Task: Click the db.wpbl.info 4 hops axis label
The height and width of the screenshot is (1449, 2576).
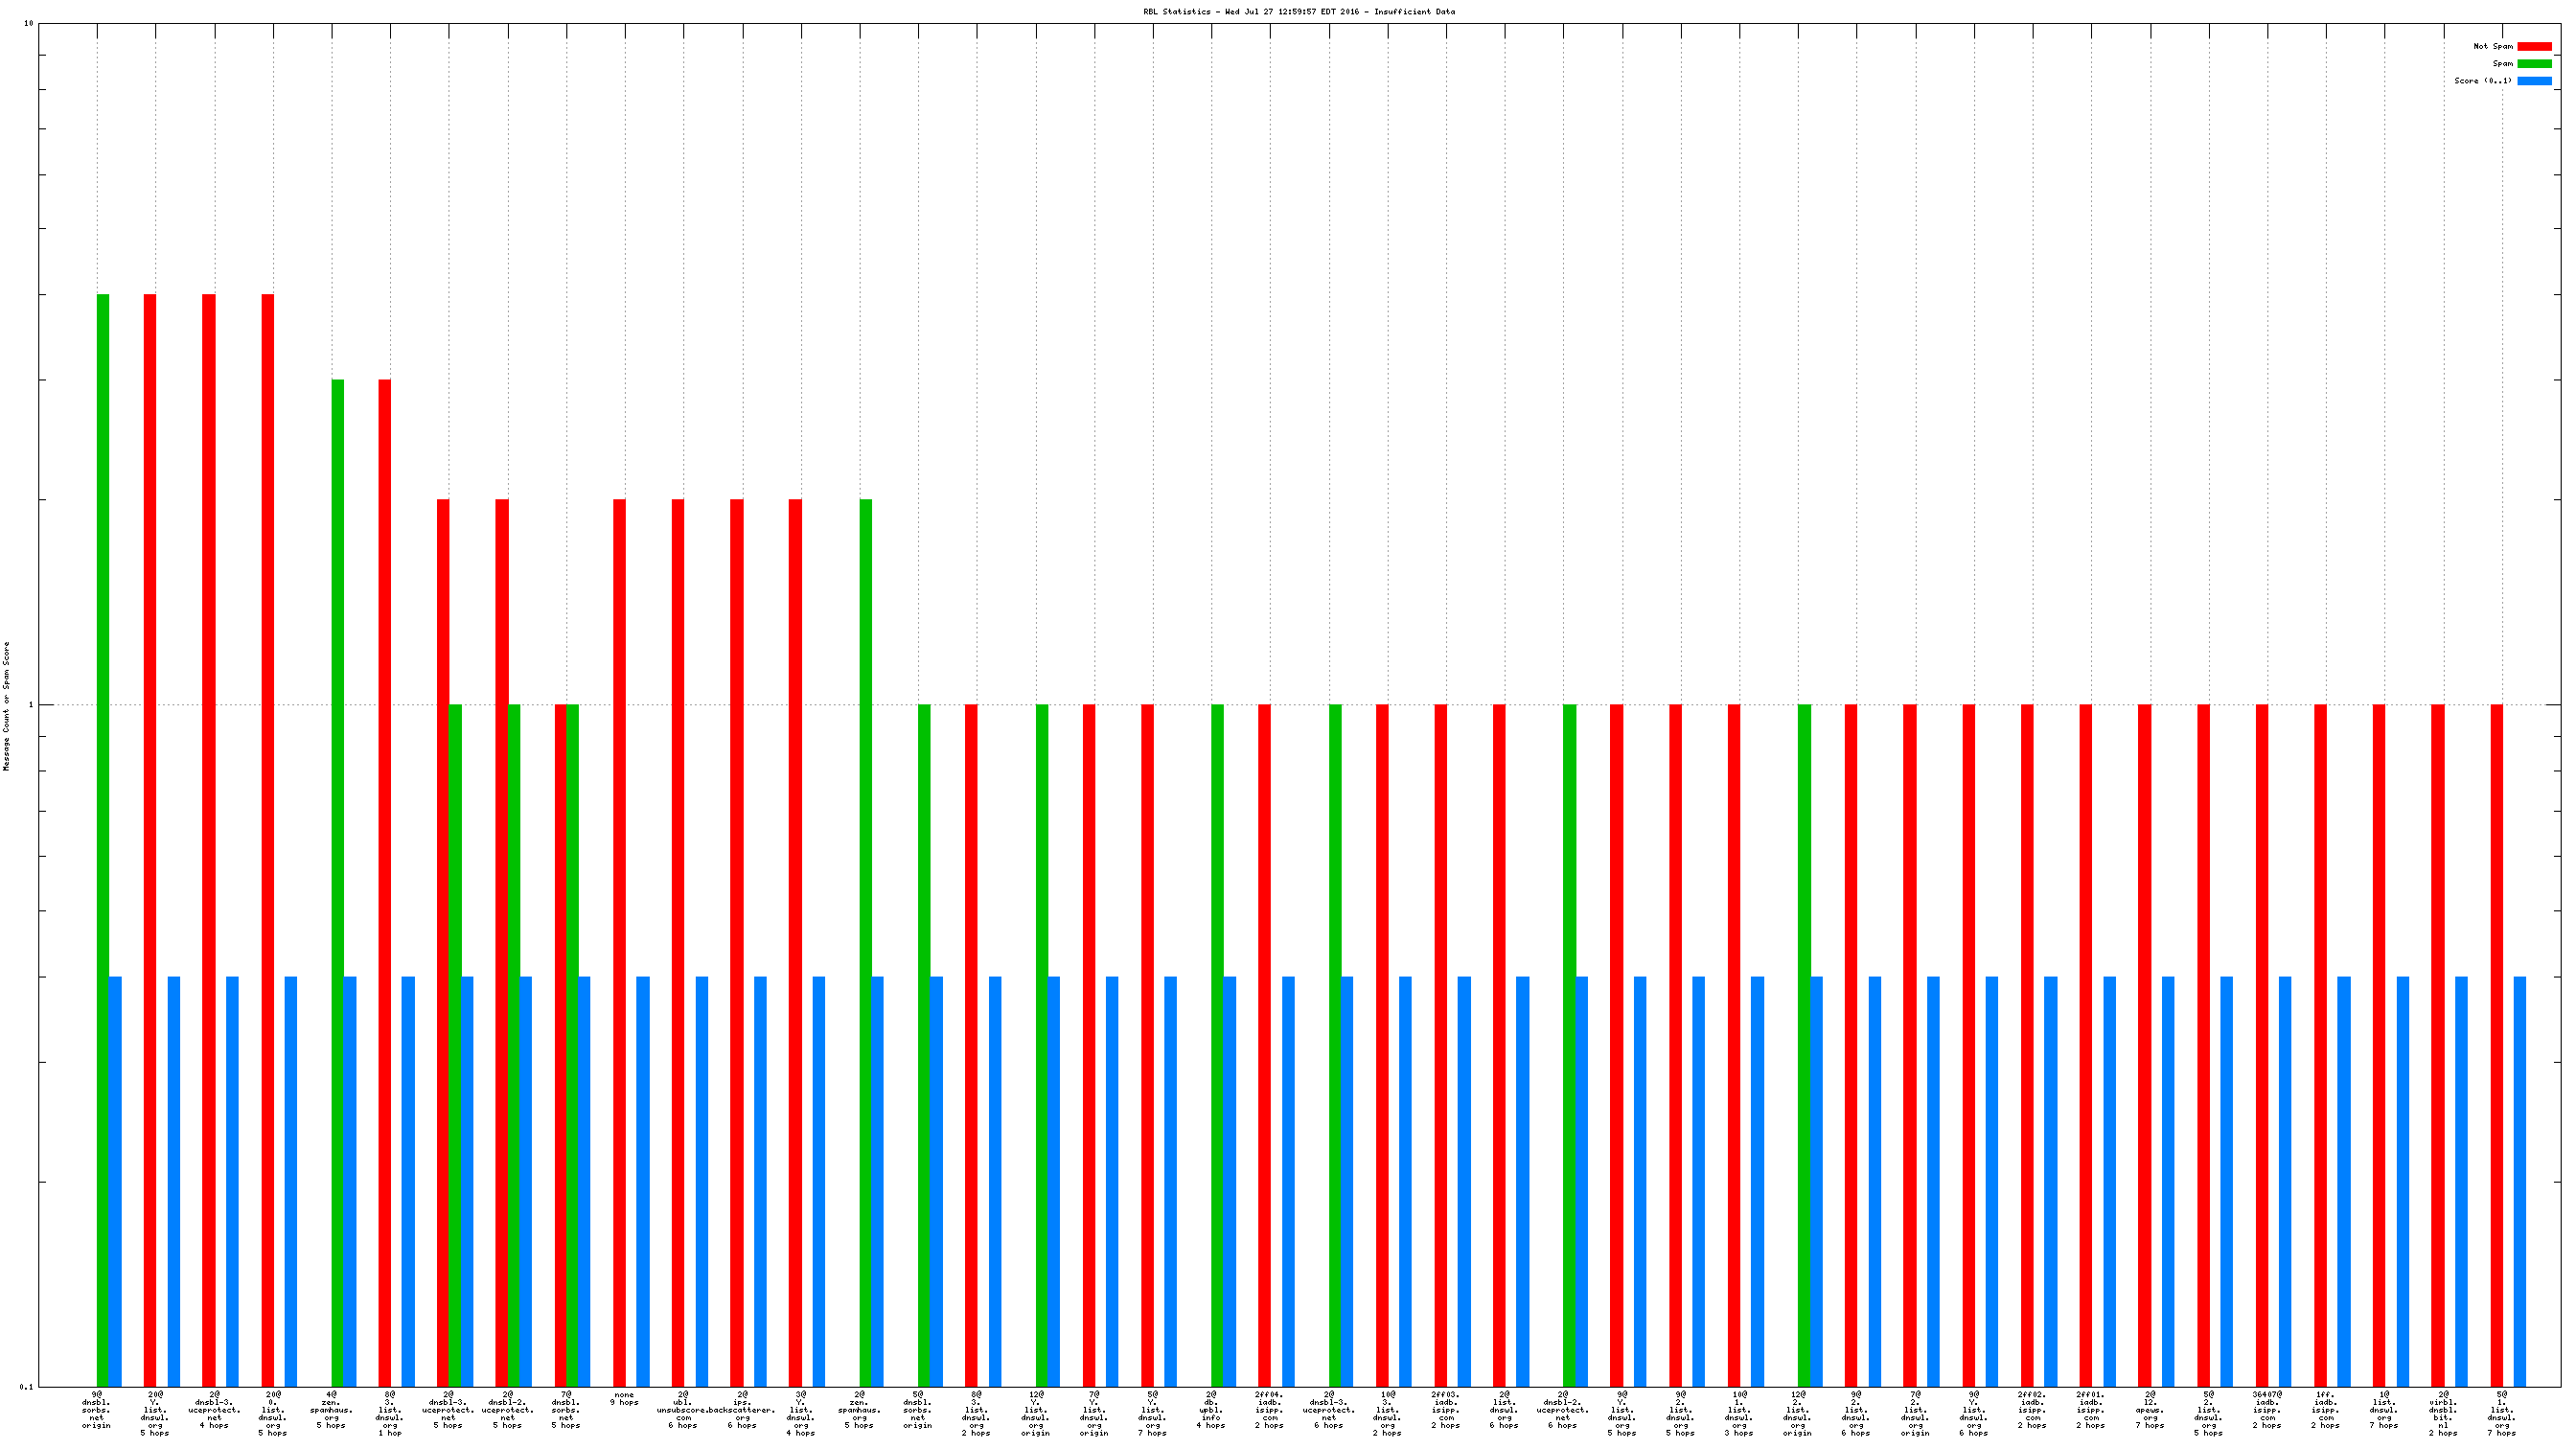Action: [1211, 1410]
